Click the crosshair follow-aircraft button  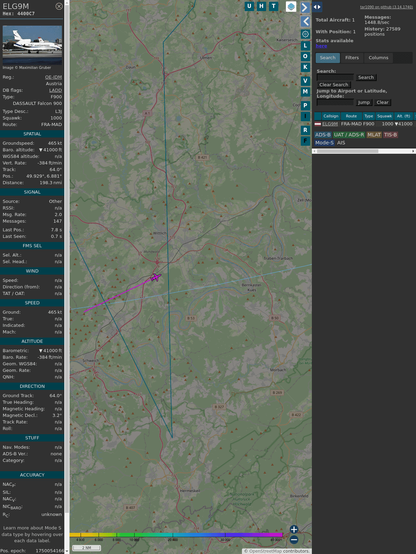(305, 34)
